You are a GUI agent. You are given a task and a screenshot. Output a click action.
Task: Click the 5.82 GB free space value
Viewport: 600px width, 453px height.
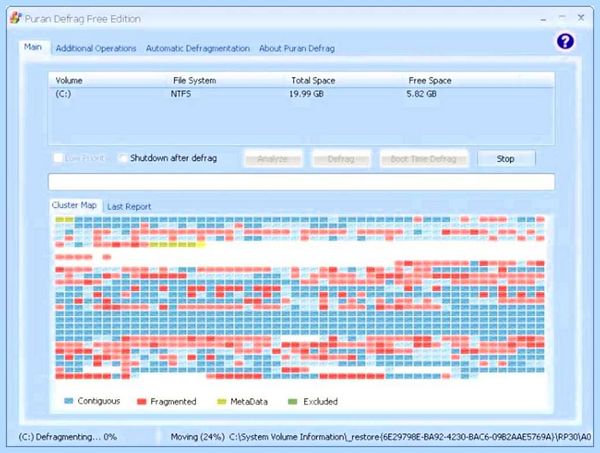(x=421, y=94)
